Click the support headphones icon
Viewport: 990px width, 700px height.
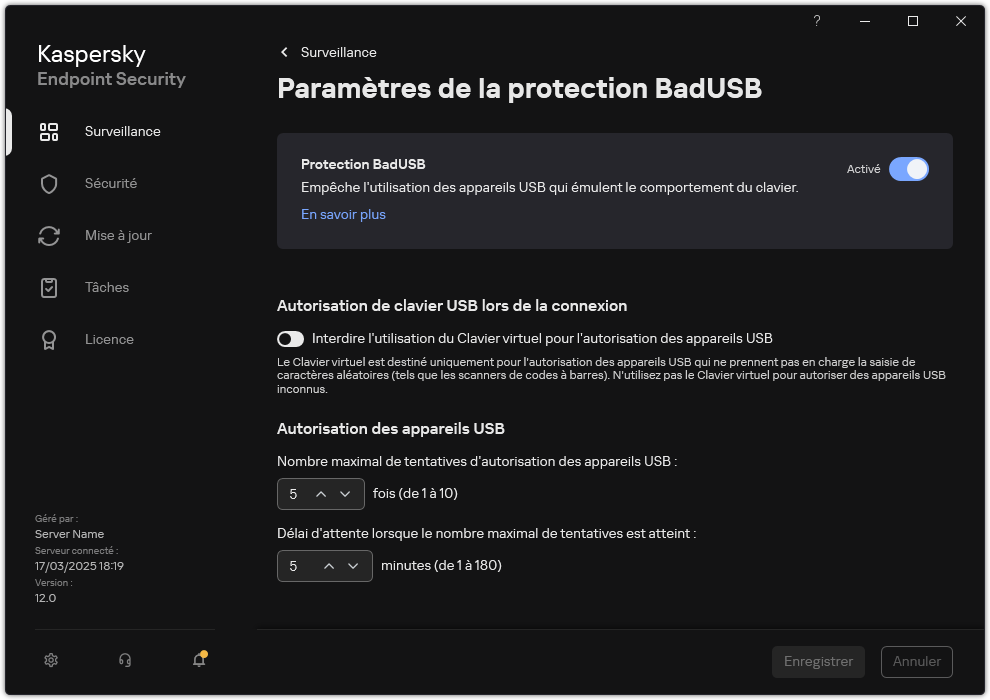tap(124, 660)
